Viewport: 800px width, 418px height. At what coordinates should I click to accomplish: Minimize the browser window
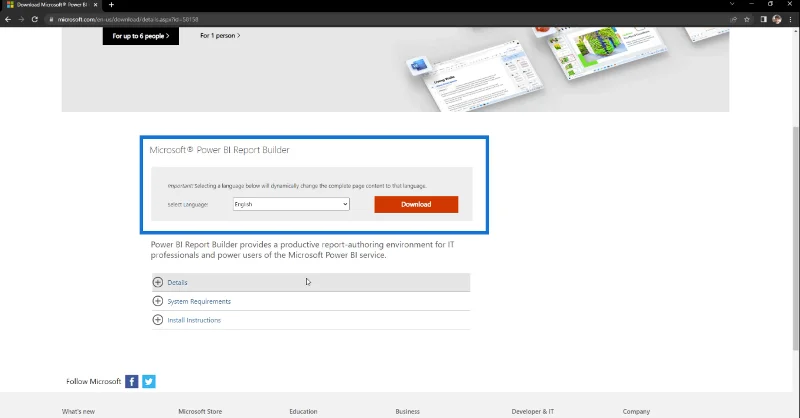[752, 4]
